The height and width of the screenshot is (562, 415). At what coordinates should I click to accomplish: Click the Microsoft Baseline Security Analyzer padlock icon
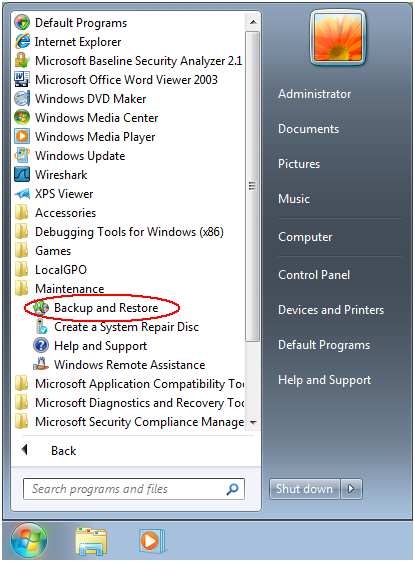[x=22, y=61]
